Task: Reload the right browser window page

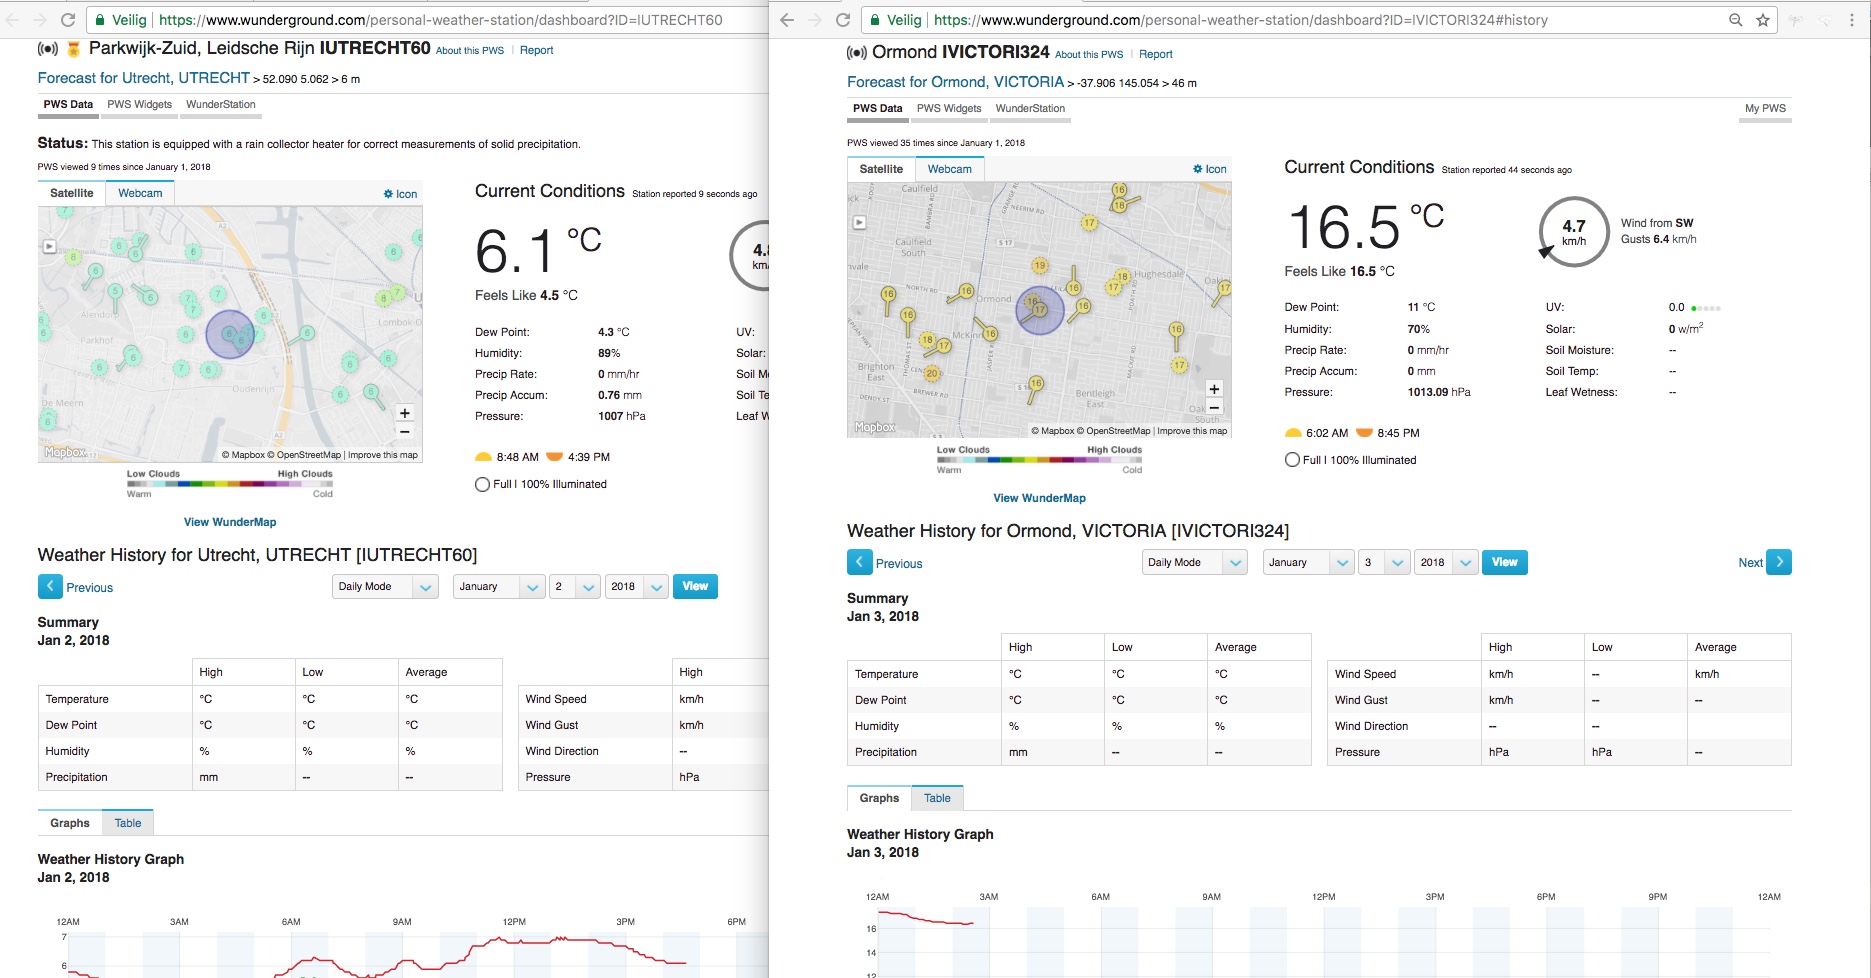Action: [843, 20]
